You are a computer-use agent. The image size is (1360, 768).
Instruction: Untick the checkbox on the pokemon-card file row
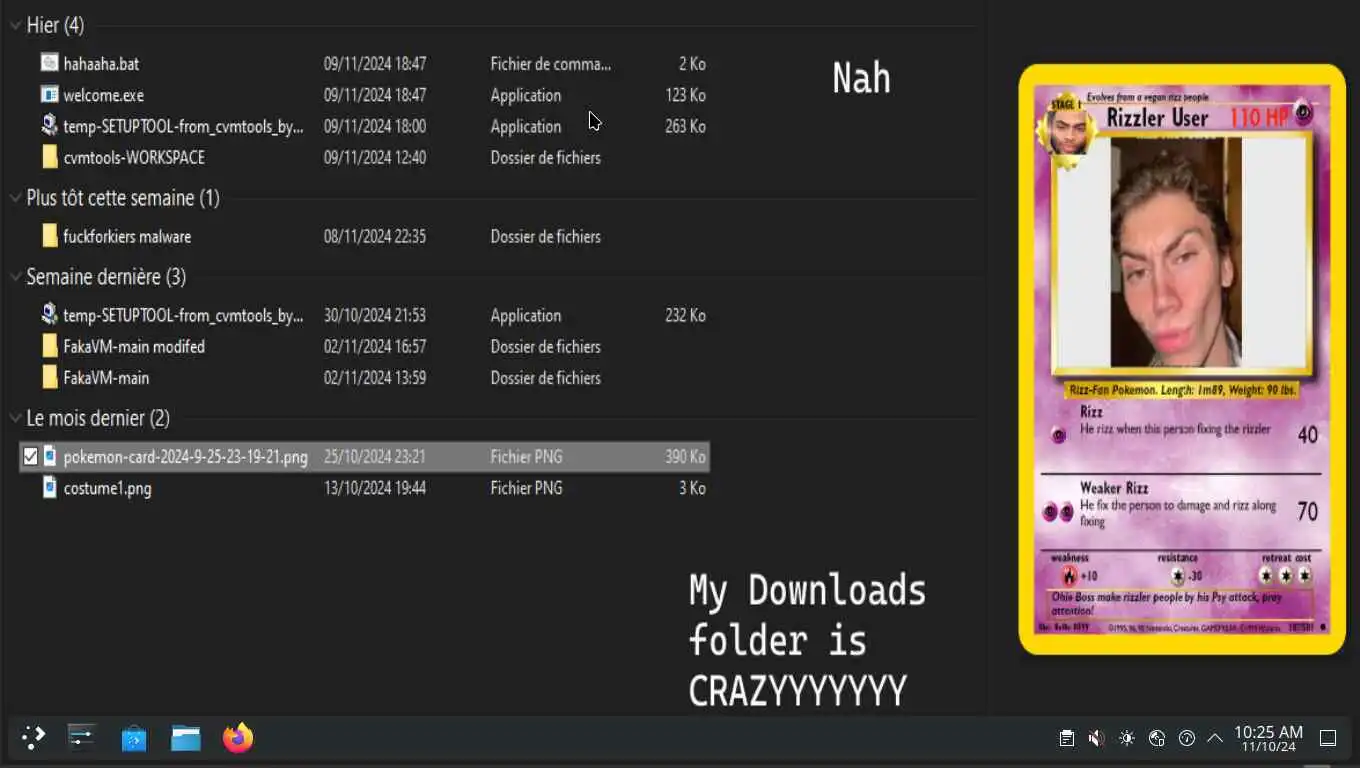(x=30, y=457)
